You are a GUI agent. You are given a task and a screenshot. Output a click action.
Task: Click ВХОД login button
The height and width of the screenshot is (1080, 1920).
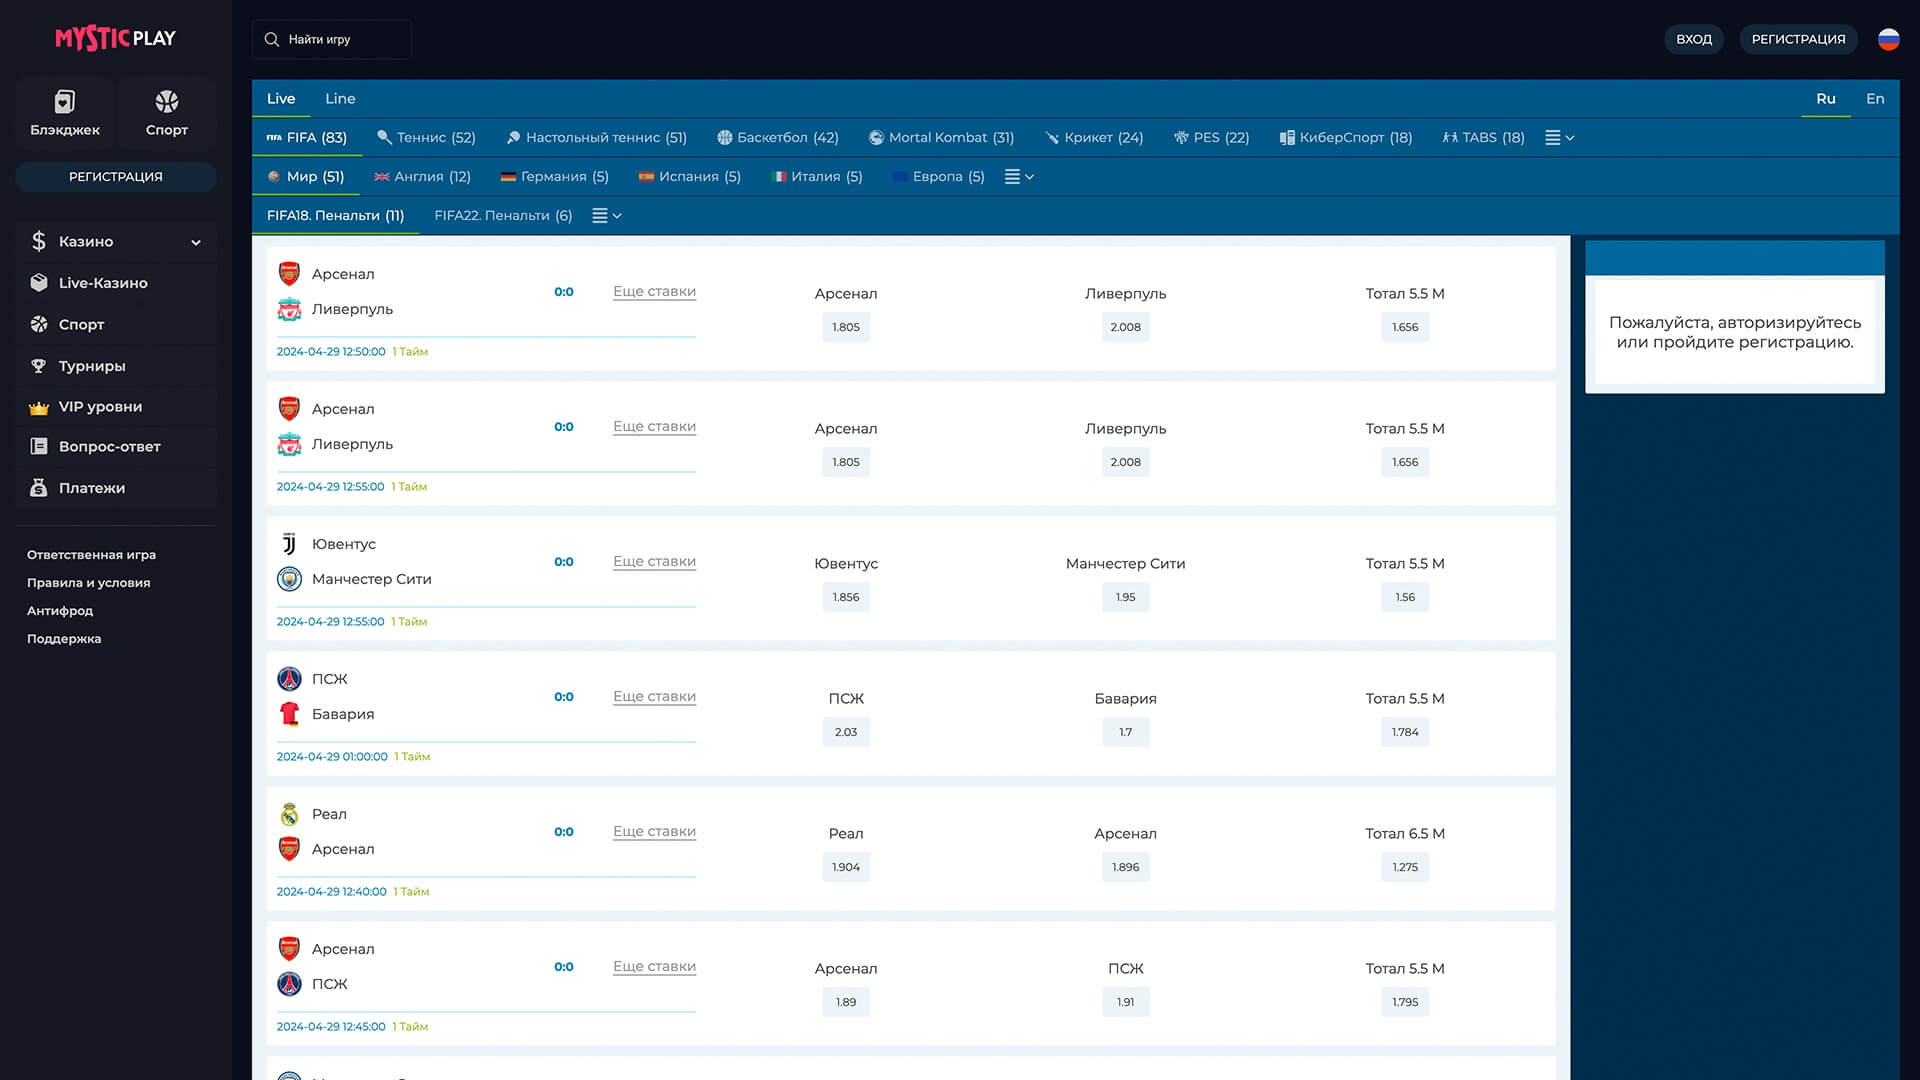pos(1693,39)
